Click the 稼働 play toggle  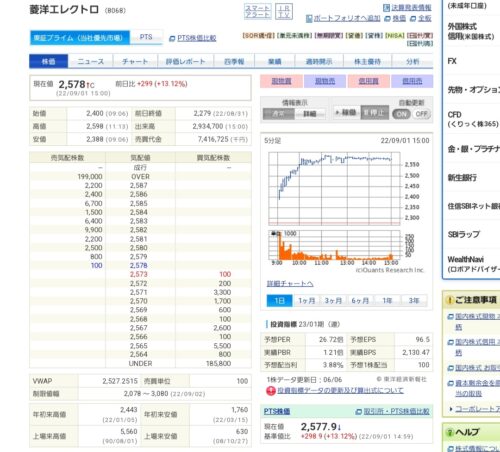(x=347, y=113)
